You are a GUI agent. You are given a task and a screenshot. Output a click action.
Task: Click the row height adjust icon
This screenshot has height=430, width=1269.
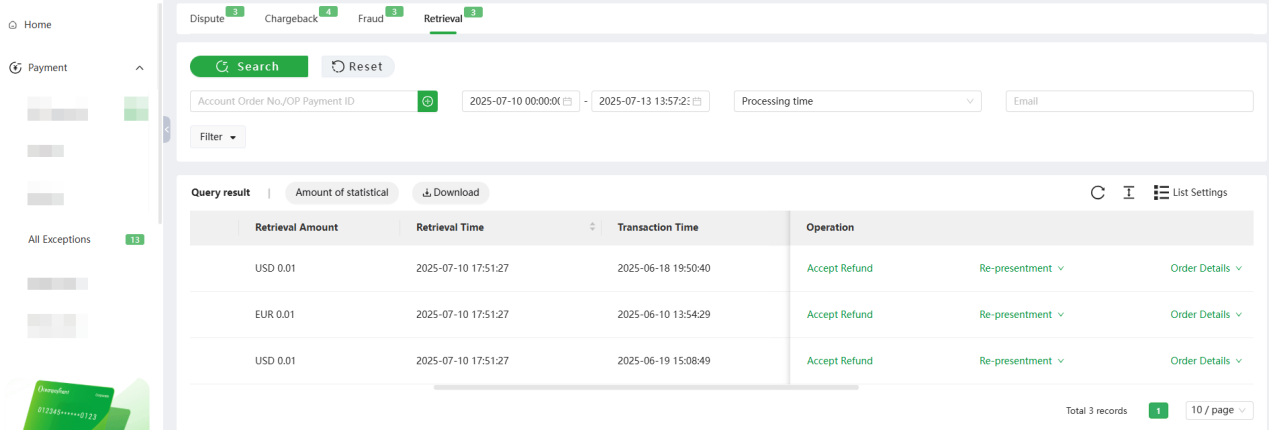pos(1128,193)
